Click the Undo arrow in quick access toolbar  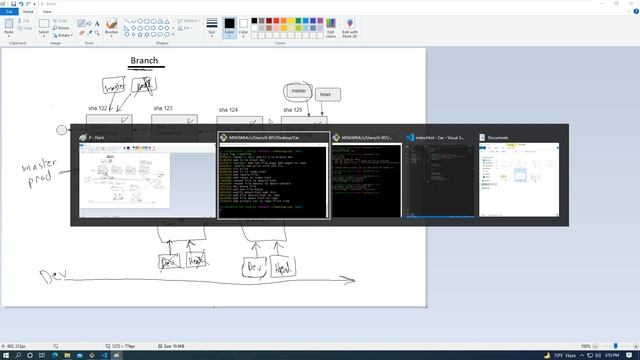click(x=21, y=4)
